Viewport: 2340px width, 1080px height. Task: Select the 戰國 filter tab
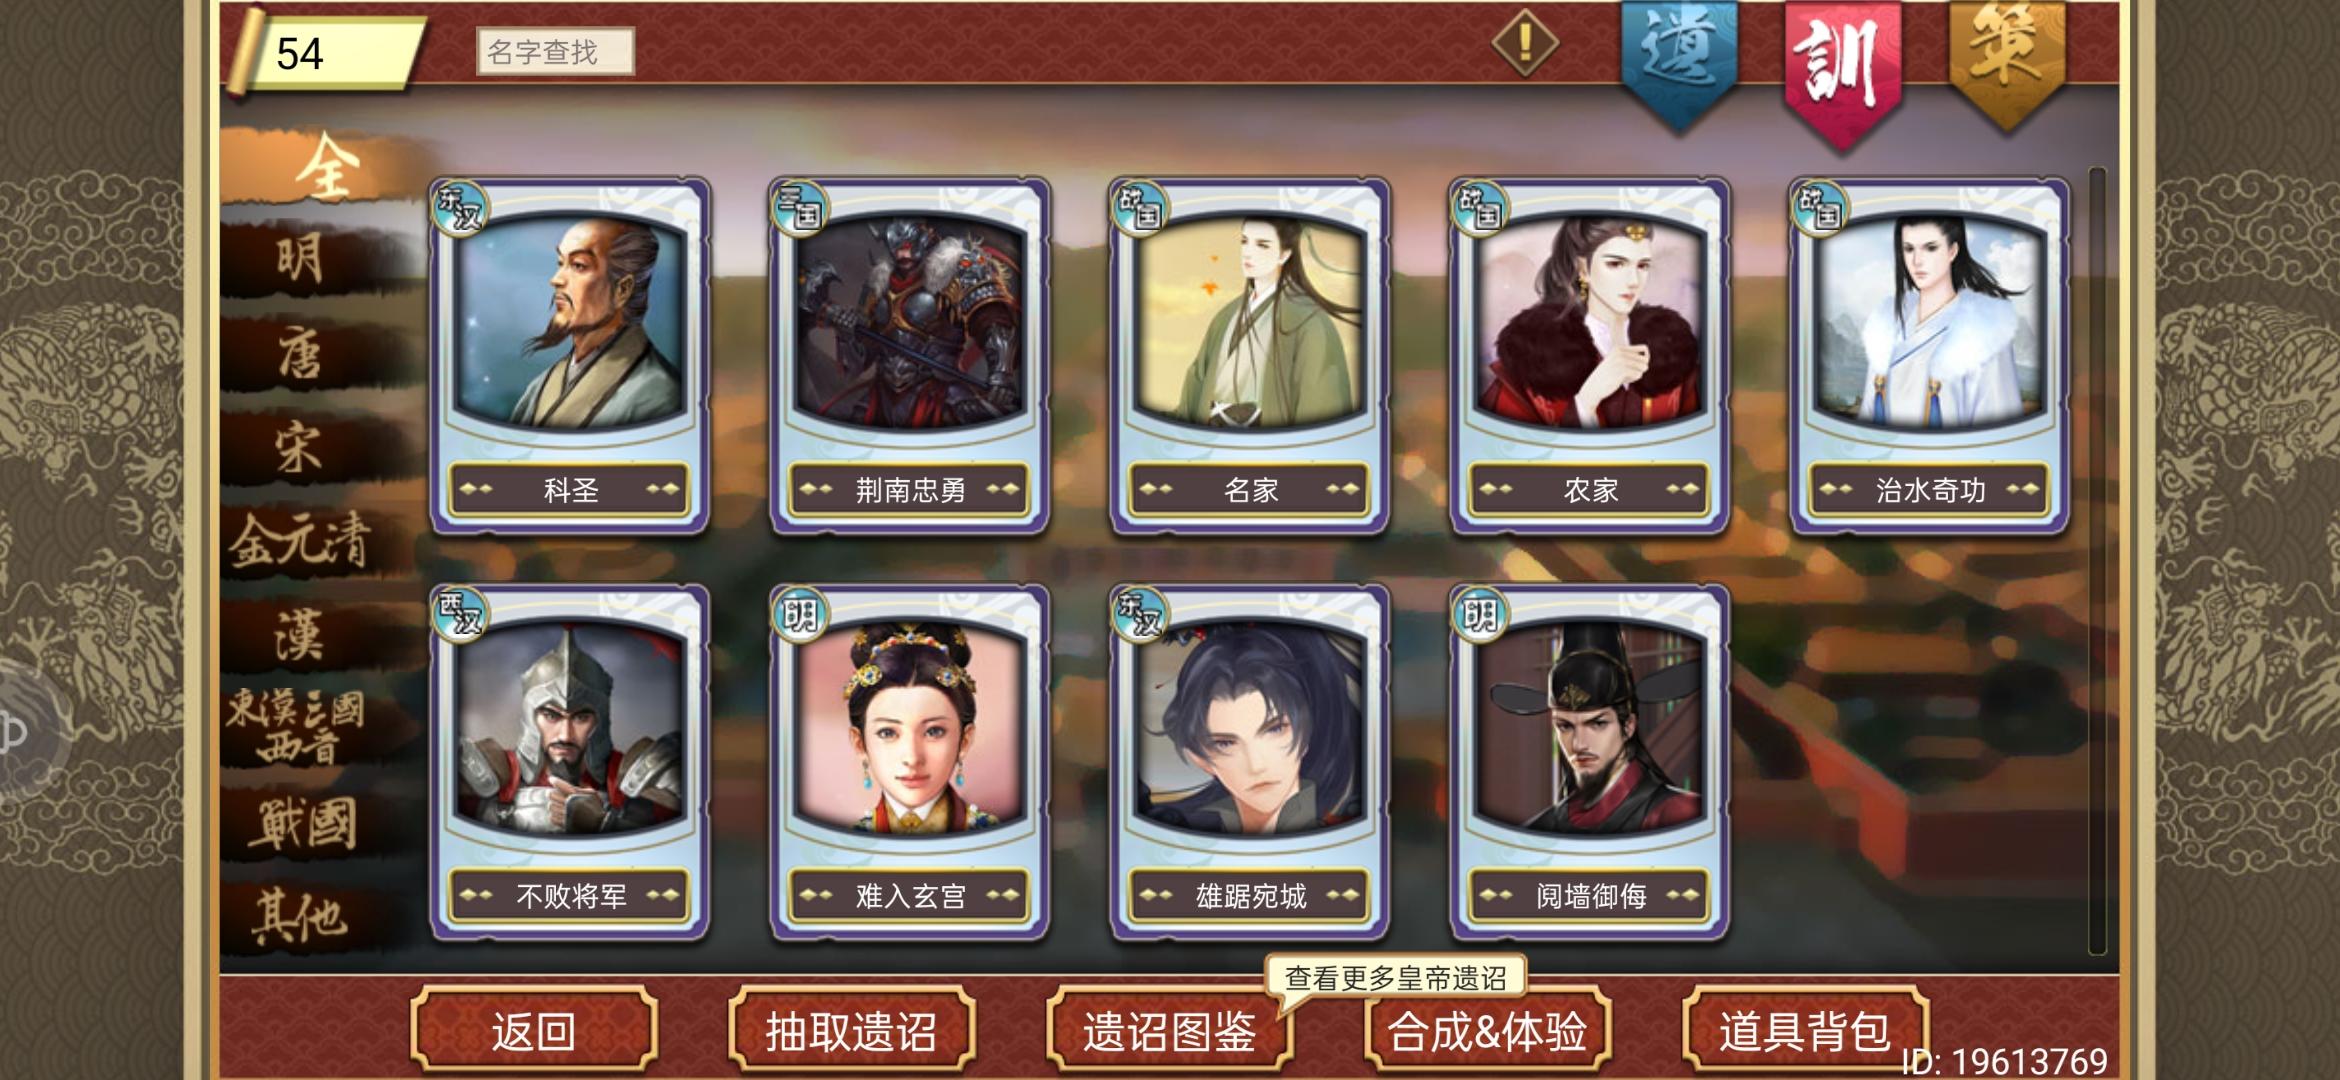(x=300, y=823)
